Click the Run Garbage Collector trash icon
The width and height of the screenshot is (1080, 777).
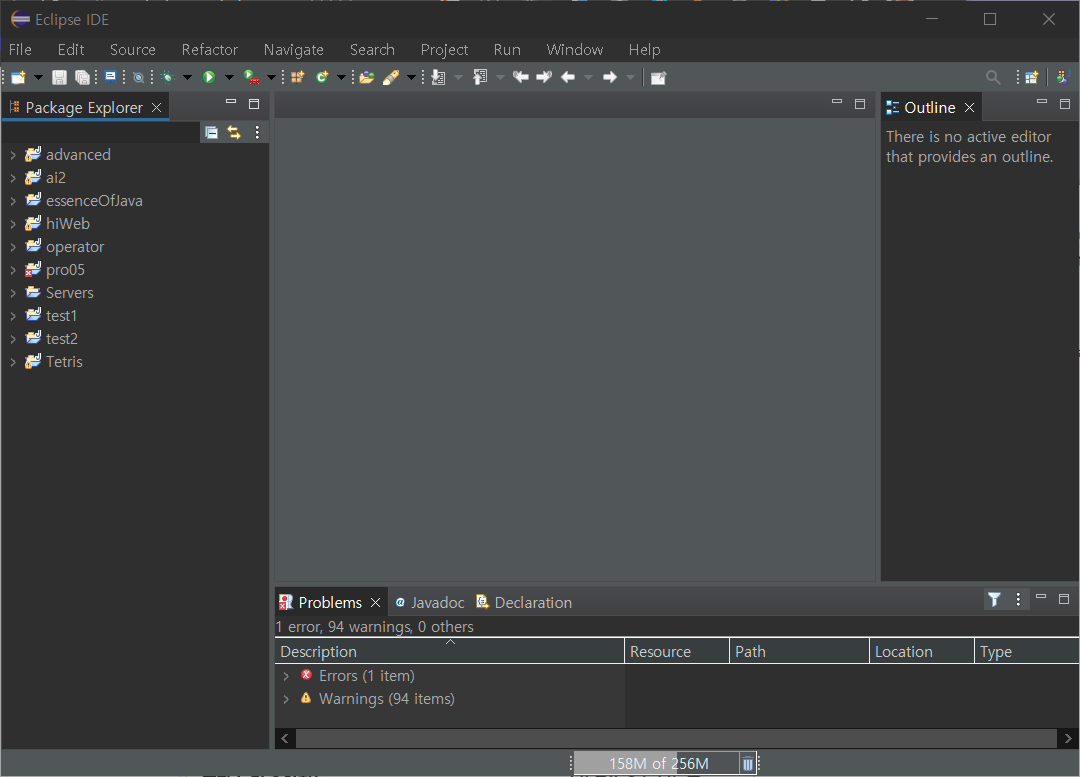click(747, 763)
